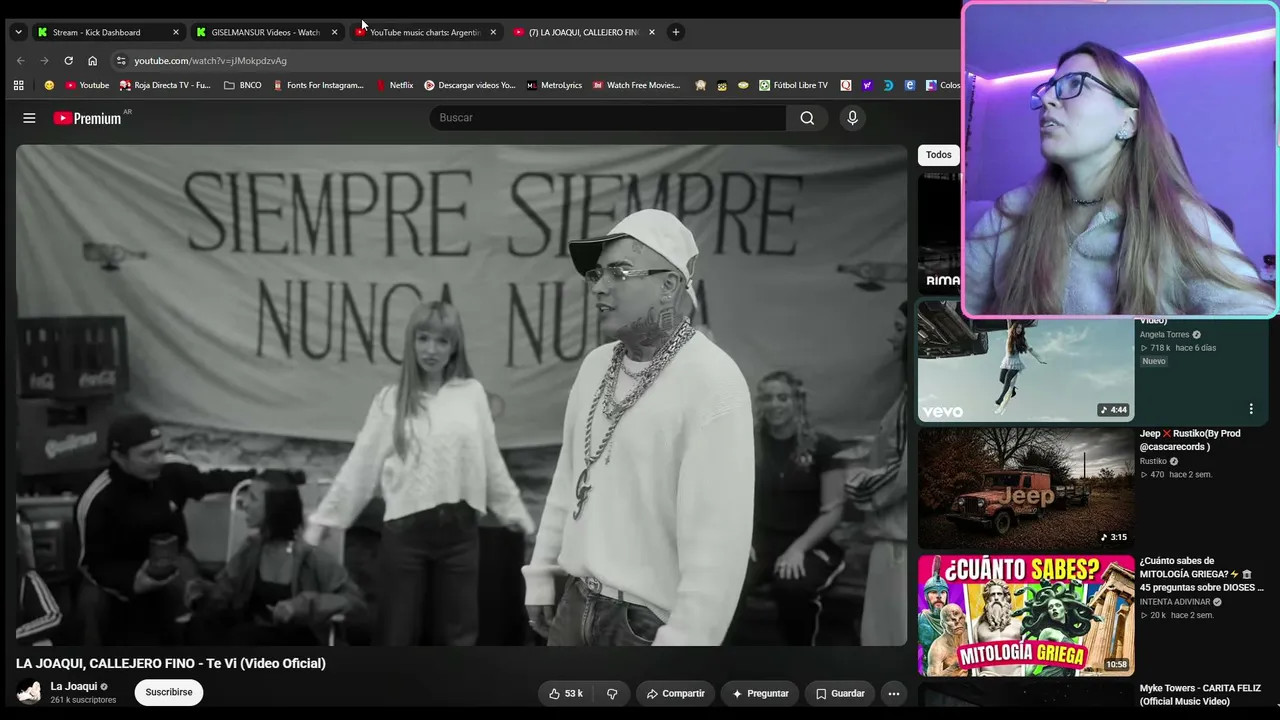This screenshot has height=720, width=1280.
Task: Dislike the Te Vi video
Action: tap(612, 693)
